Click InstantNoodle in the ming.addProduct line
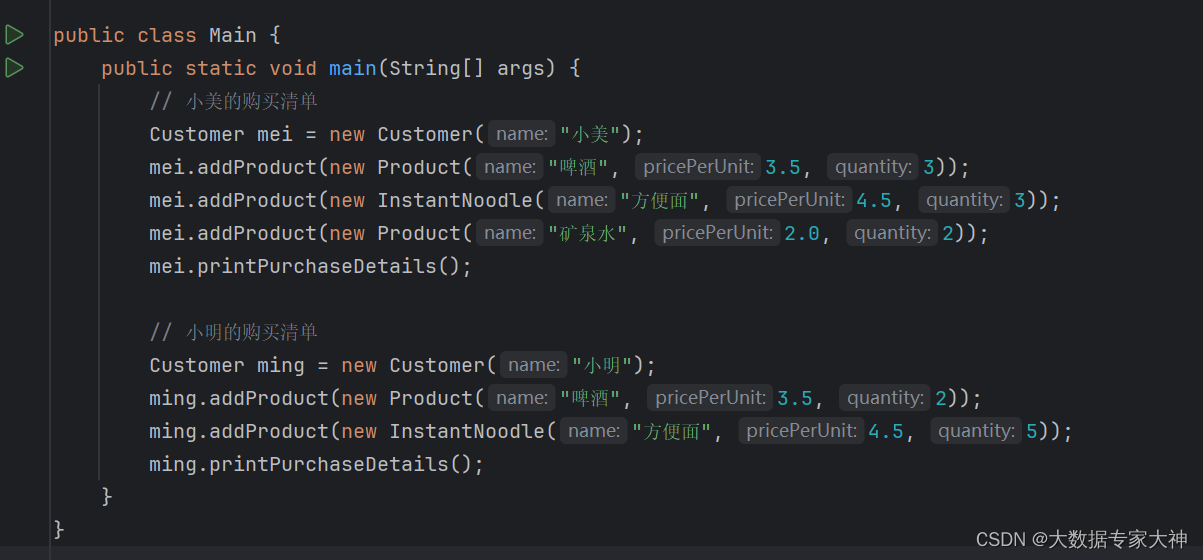The height and width of the screenshot is (560, 1203). click(x=467, y=431)
